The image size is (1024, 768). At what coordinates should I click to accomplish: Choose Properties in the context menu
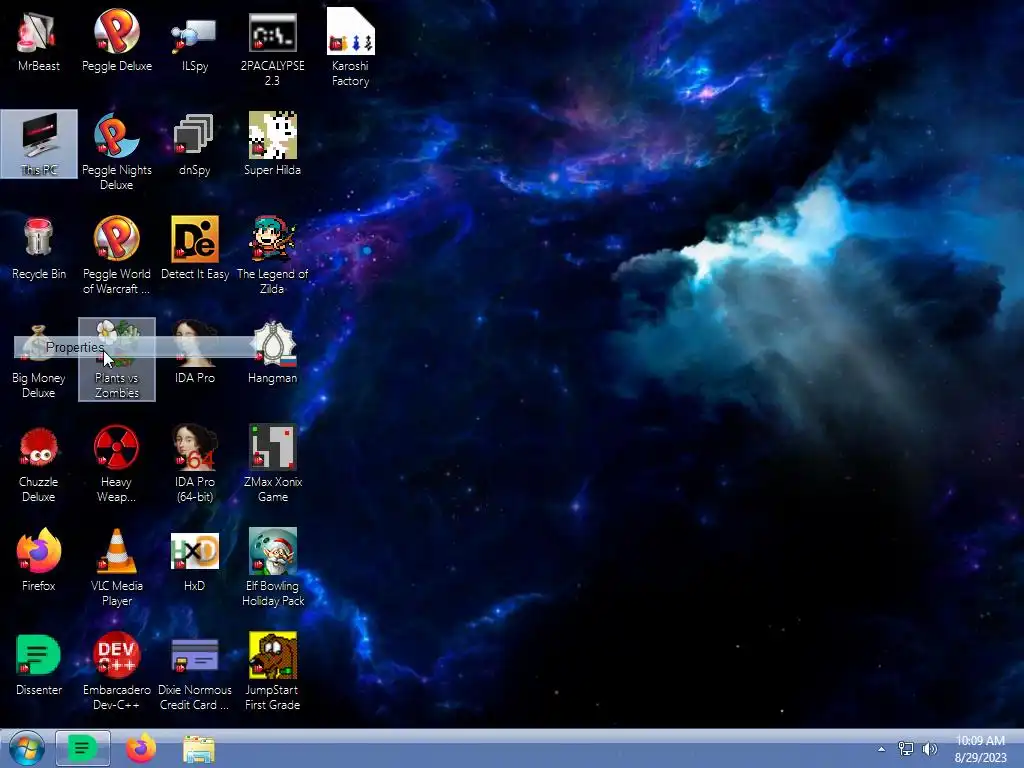click(x=133, y=347)
